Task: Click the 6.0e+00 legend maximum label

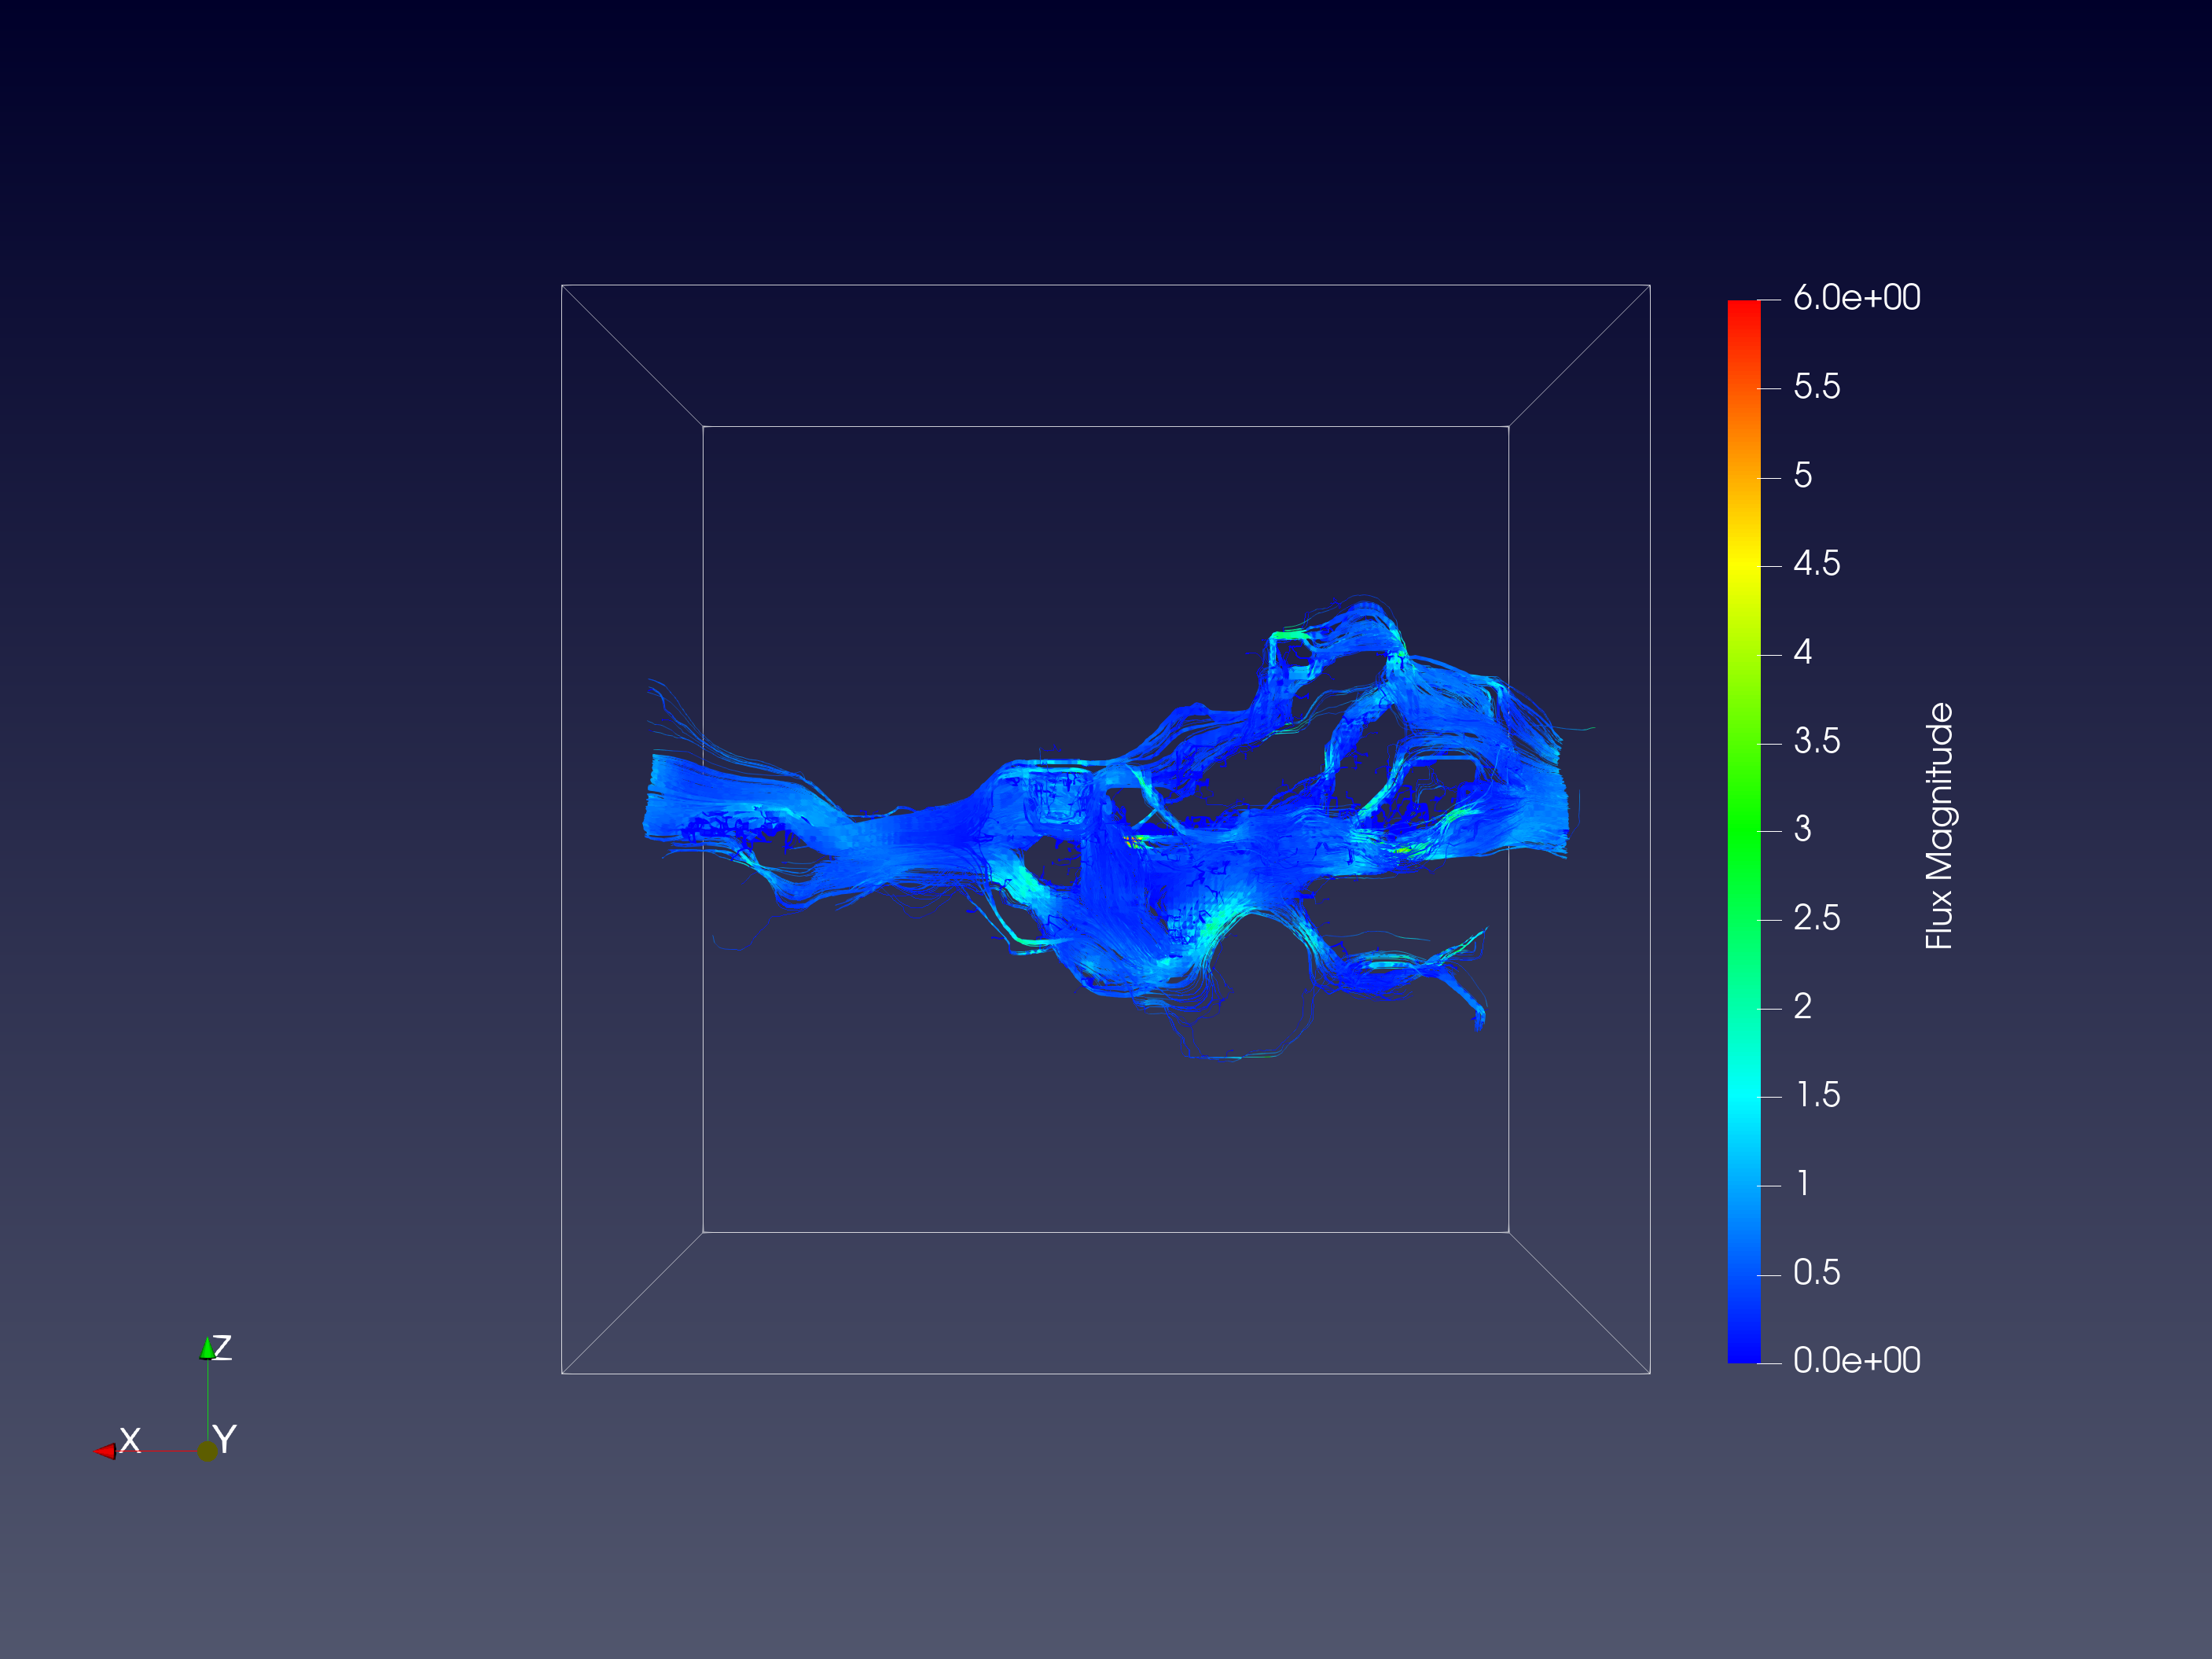Action: click(1856, 298)
